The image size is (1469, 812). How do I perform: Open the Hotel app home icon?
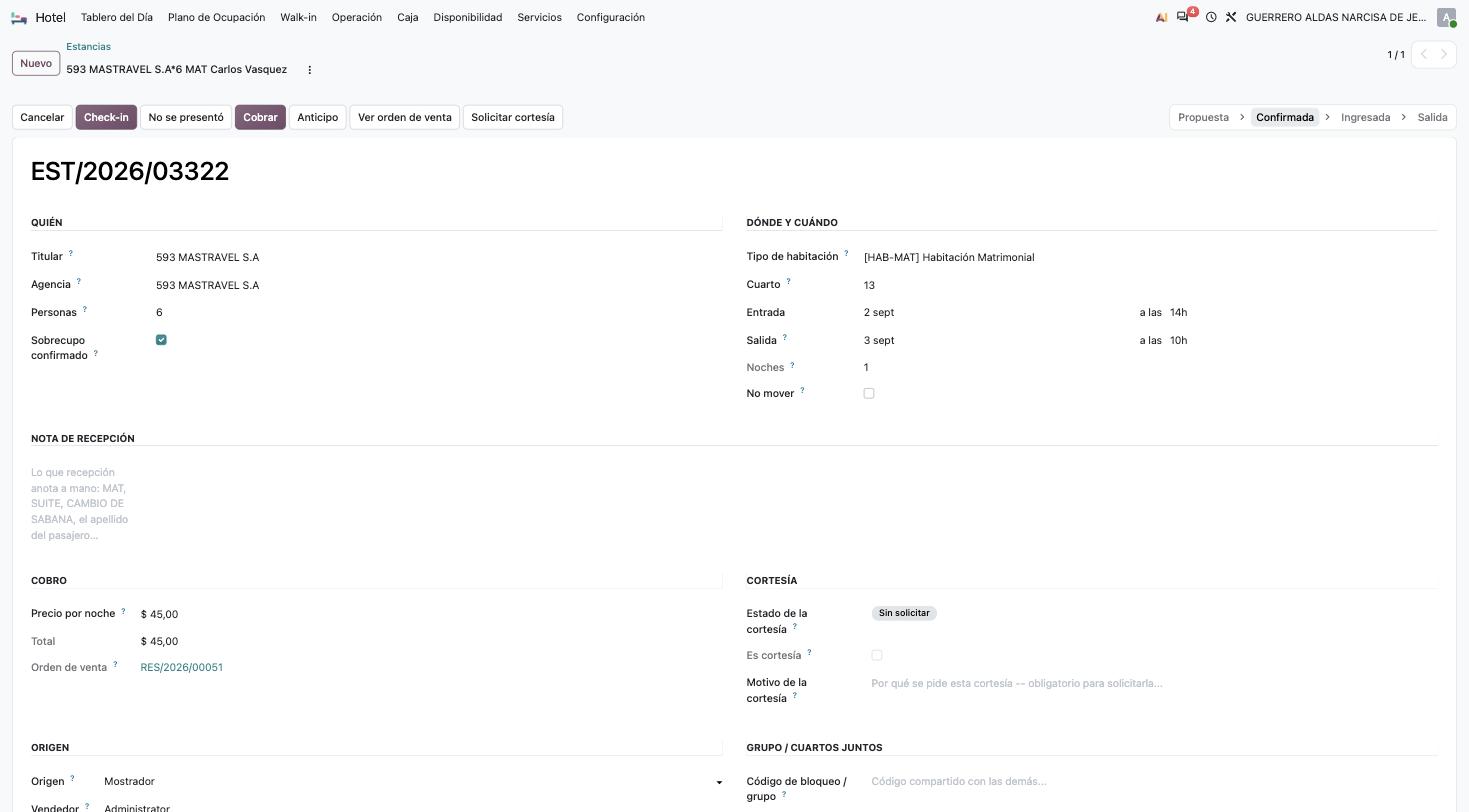click(19, 17)
